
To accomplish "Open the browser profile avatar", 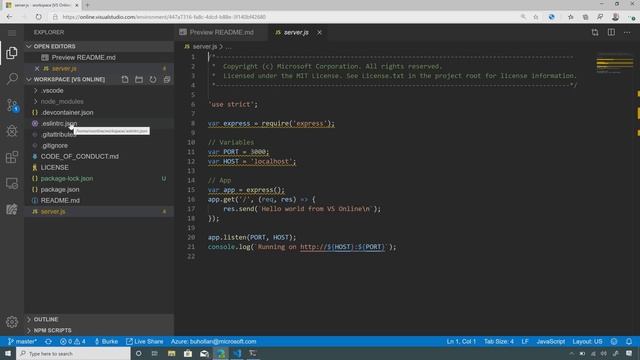I will coord(615,17).
